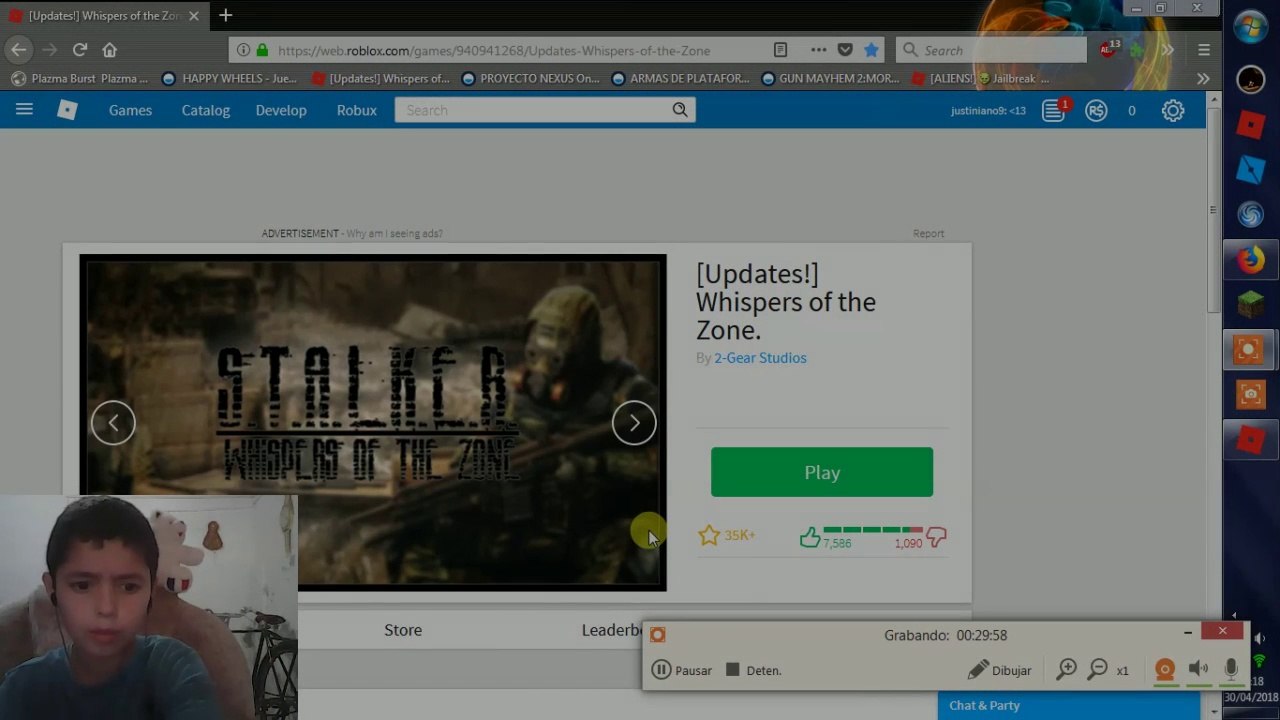Open system volume tray icon

coord(1260,638)
